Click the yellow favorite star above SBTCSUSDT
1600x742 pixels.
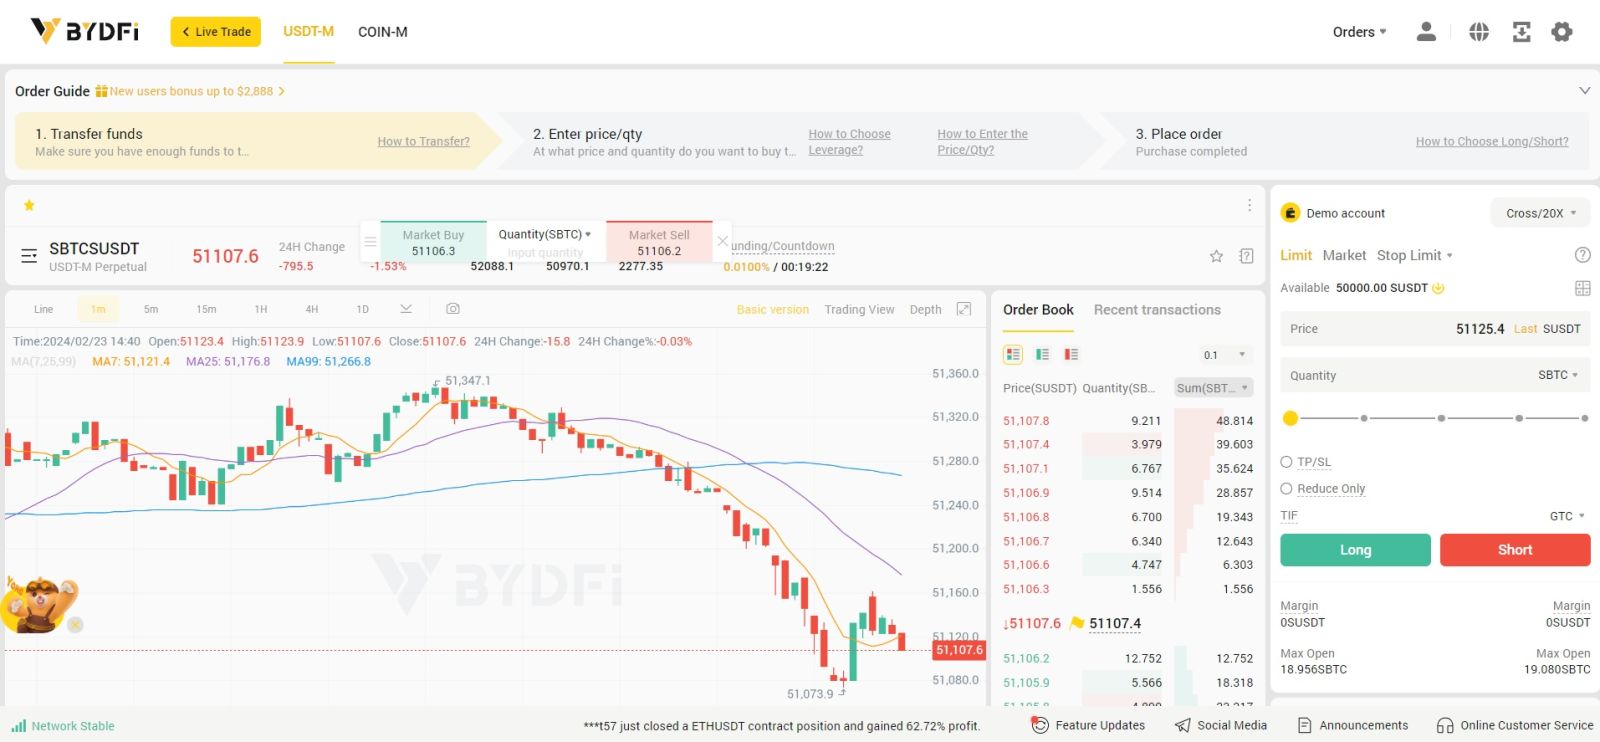(29, 205)
